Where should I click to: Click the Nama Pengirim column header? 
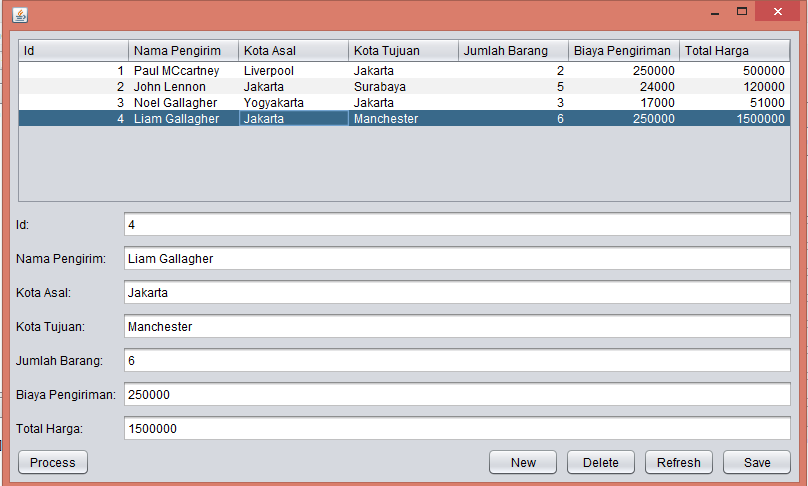click(x=183, y=51)
